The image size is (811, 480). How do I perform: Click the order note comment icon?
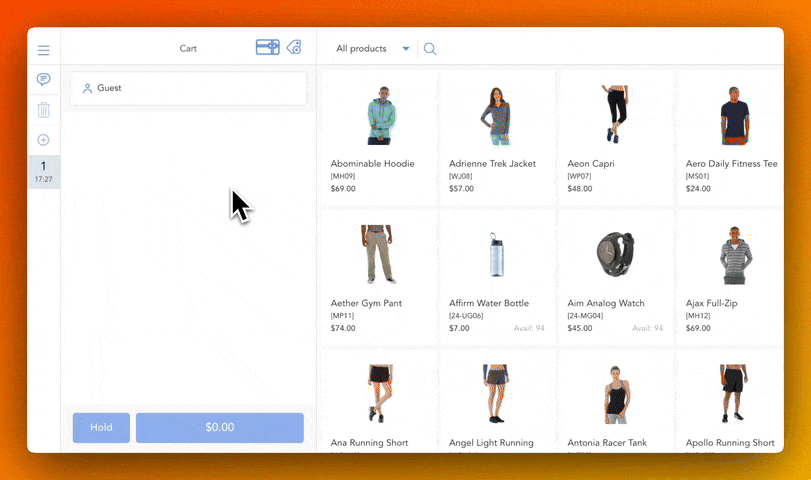click(44, 79)
